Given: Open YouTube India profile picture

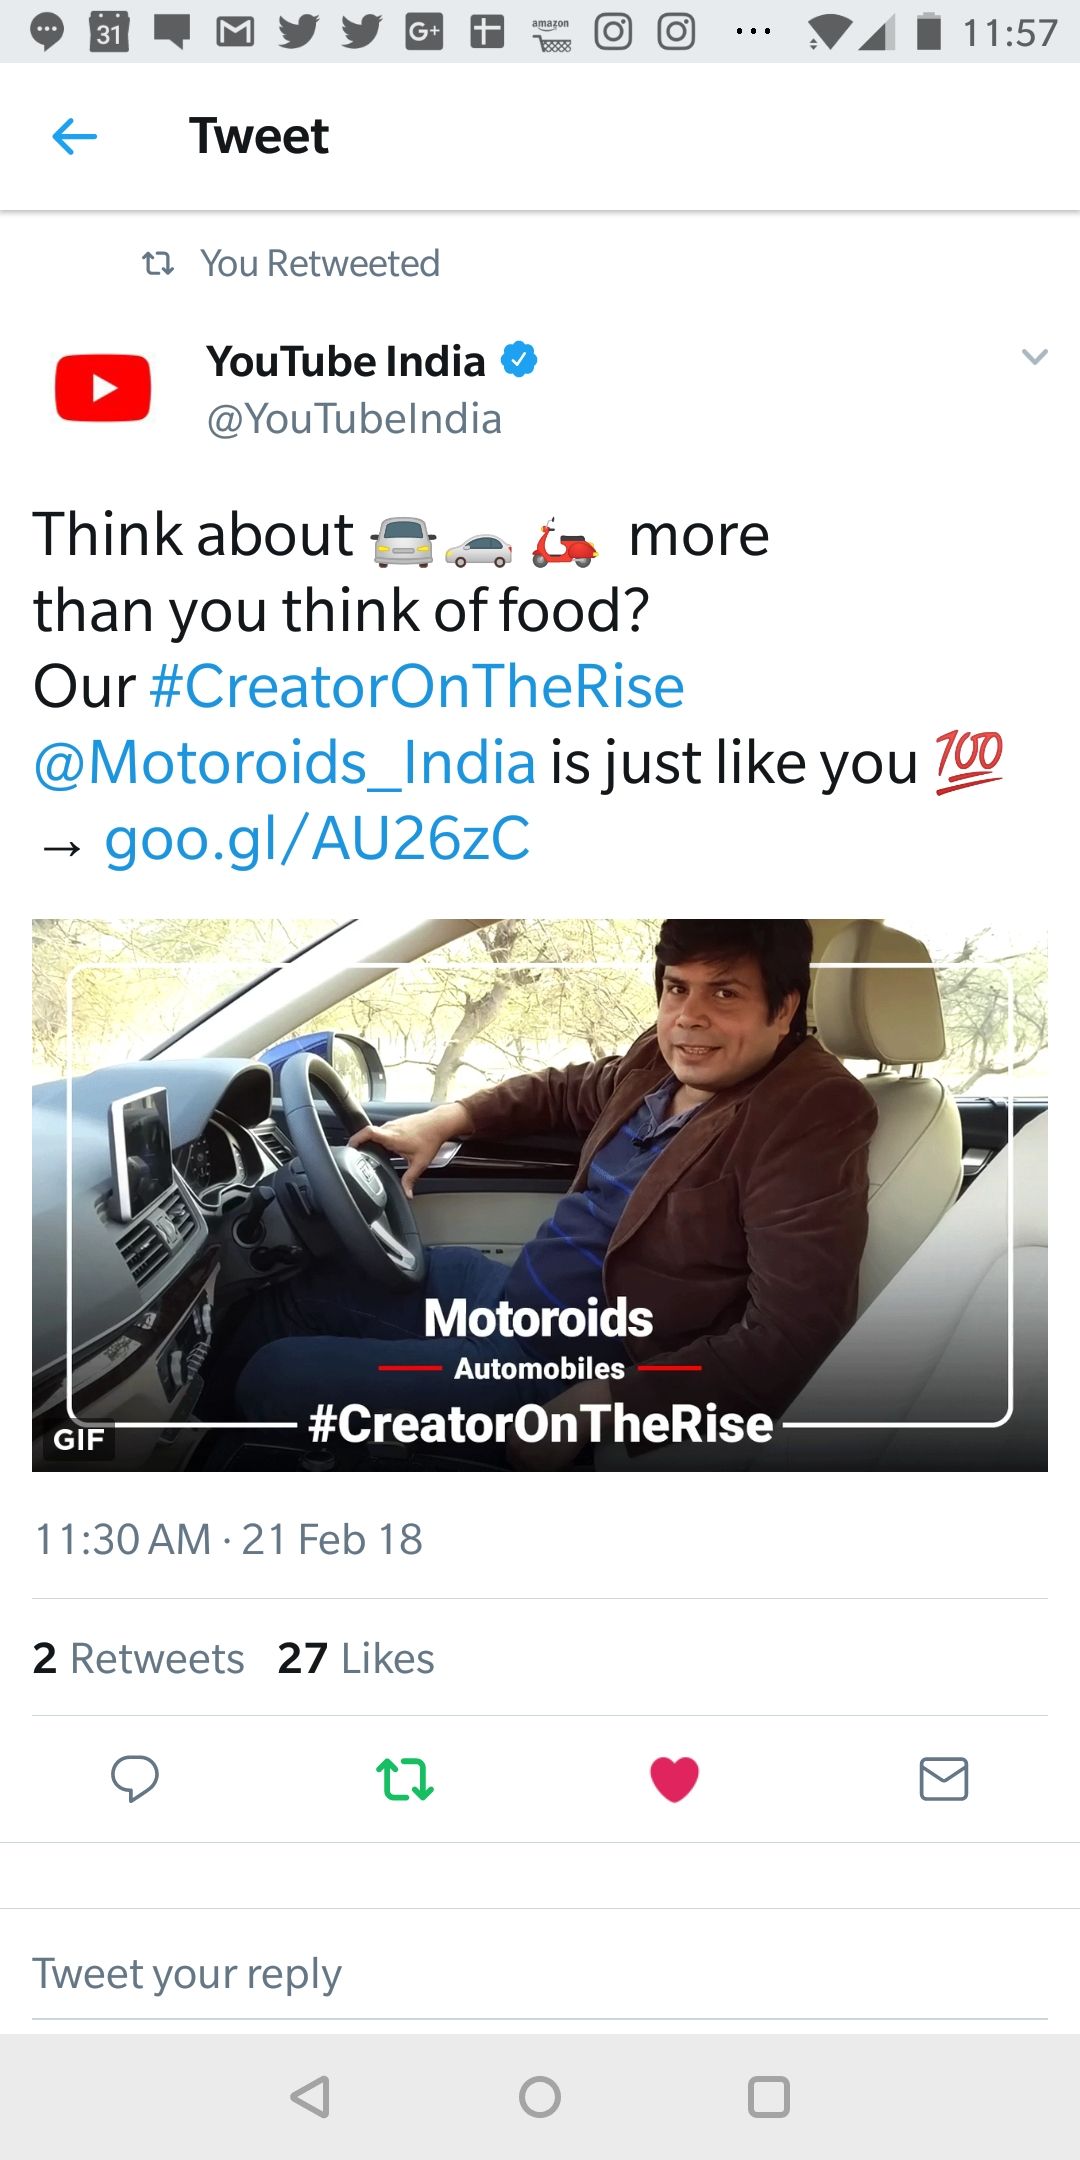Looking at the screenshot, I should pos(103,388).
